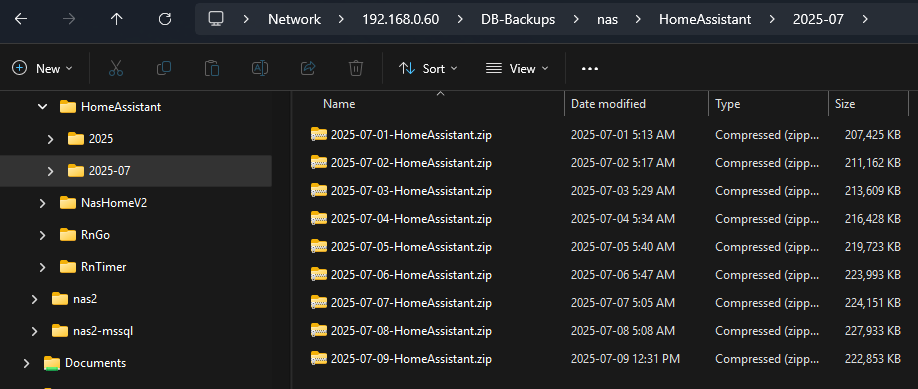Viewport: 918px width, 389px height.
Task: Click the Paste clipboard icon
Action: [x=211, y=69]
